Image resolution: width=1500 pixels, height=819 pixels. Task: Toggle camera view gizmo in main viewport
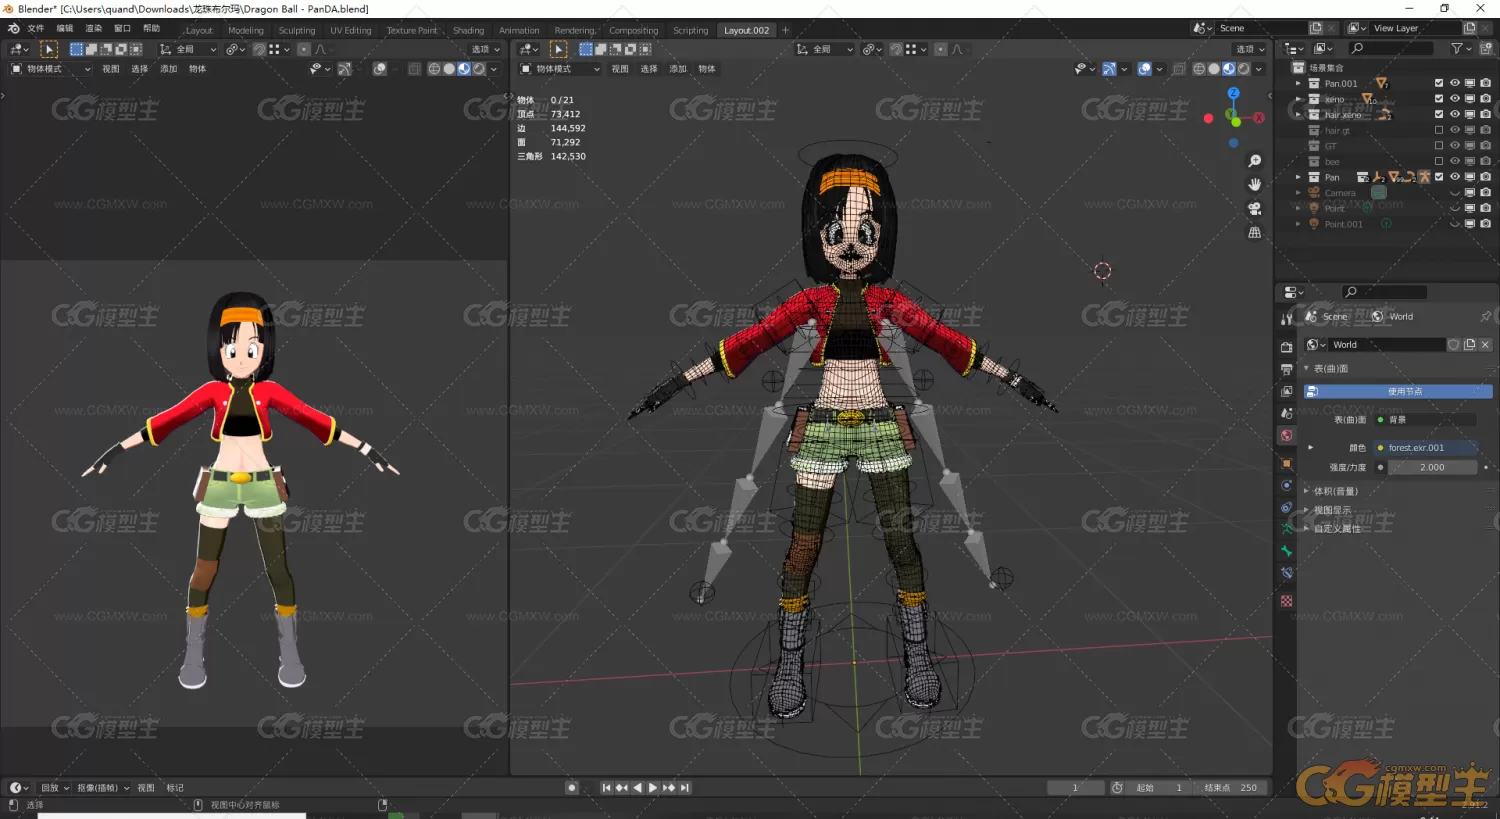1255,209
